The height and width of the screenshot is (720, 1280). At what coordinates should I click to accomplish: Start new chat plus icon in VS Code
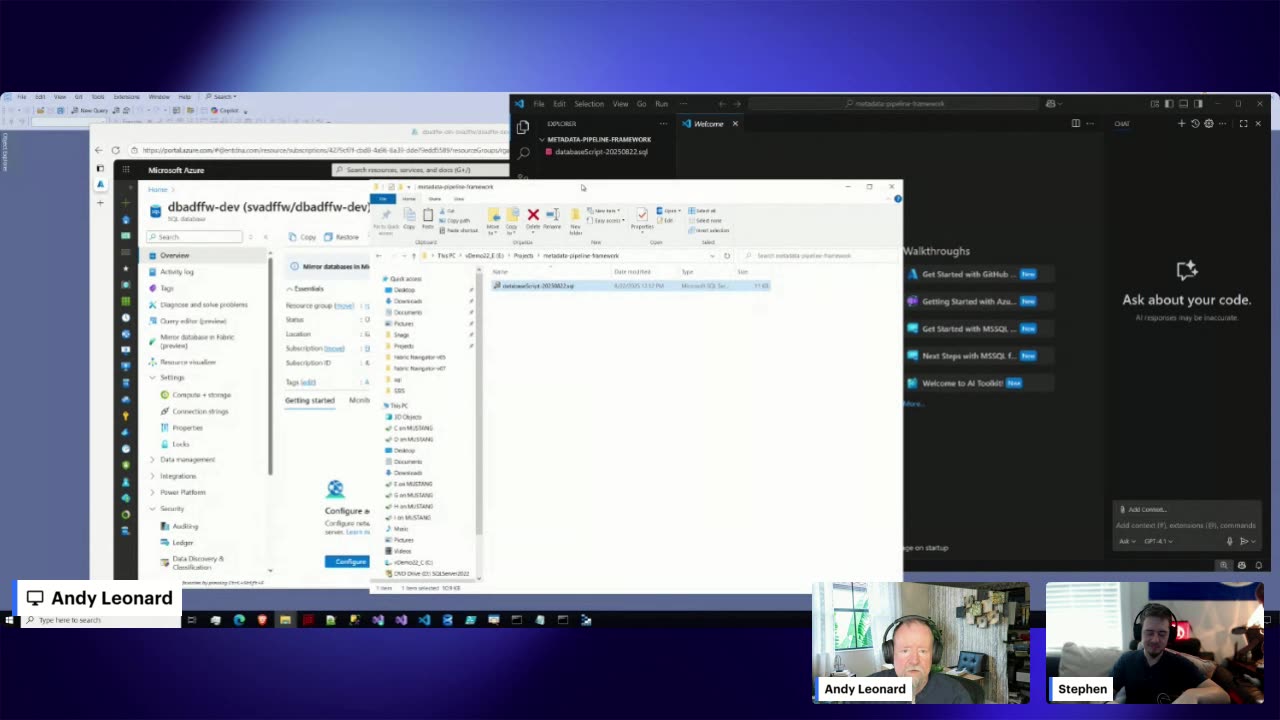1181,124
